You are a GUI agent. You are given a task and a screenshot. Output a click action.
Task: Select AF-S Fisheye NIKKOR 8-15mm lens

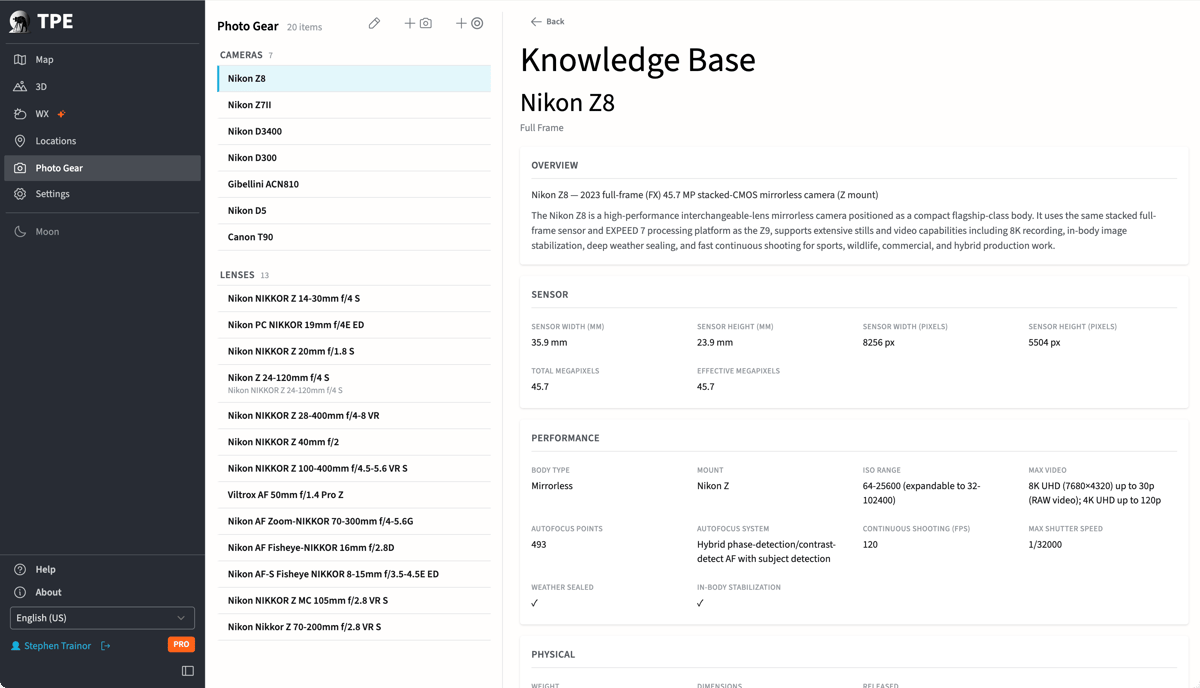click(354, 574)
